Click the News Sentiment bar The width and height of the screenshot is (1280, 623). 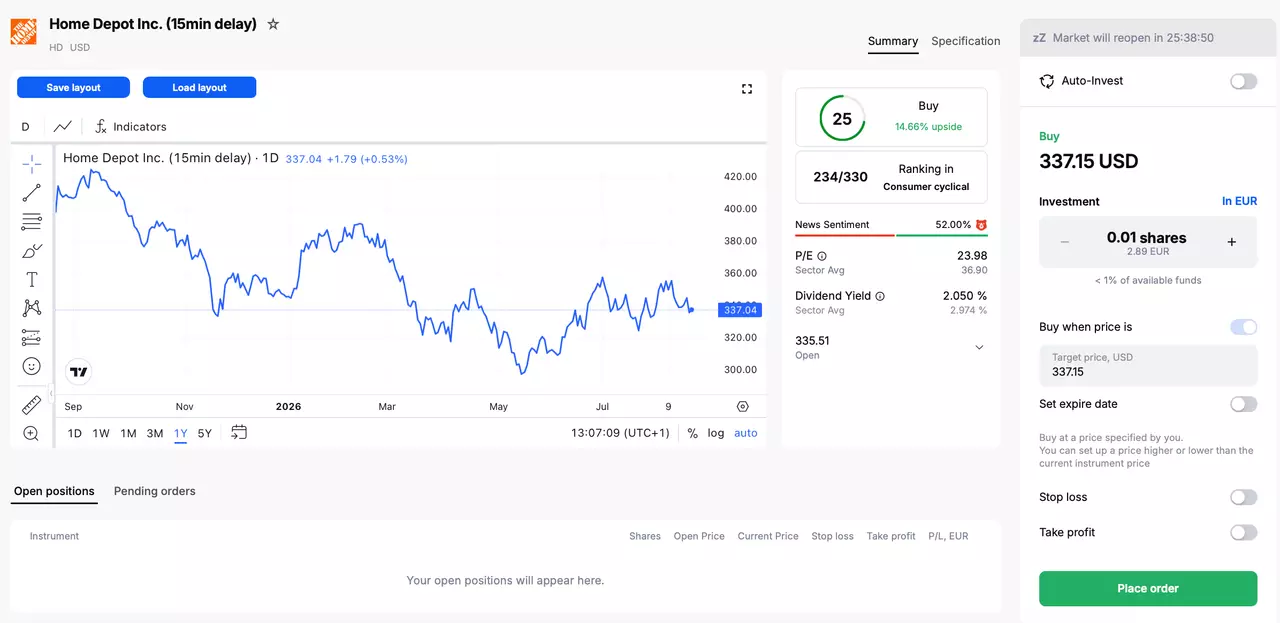point(891,235)
